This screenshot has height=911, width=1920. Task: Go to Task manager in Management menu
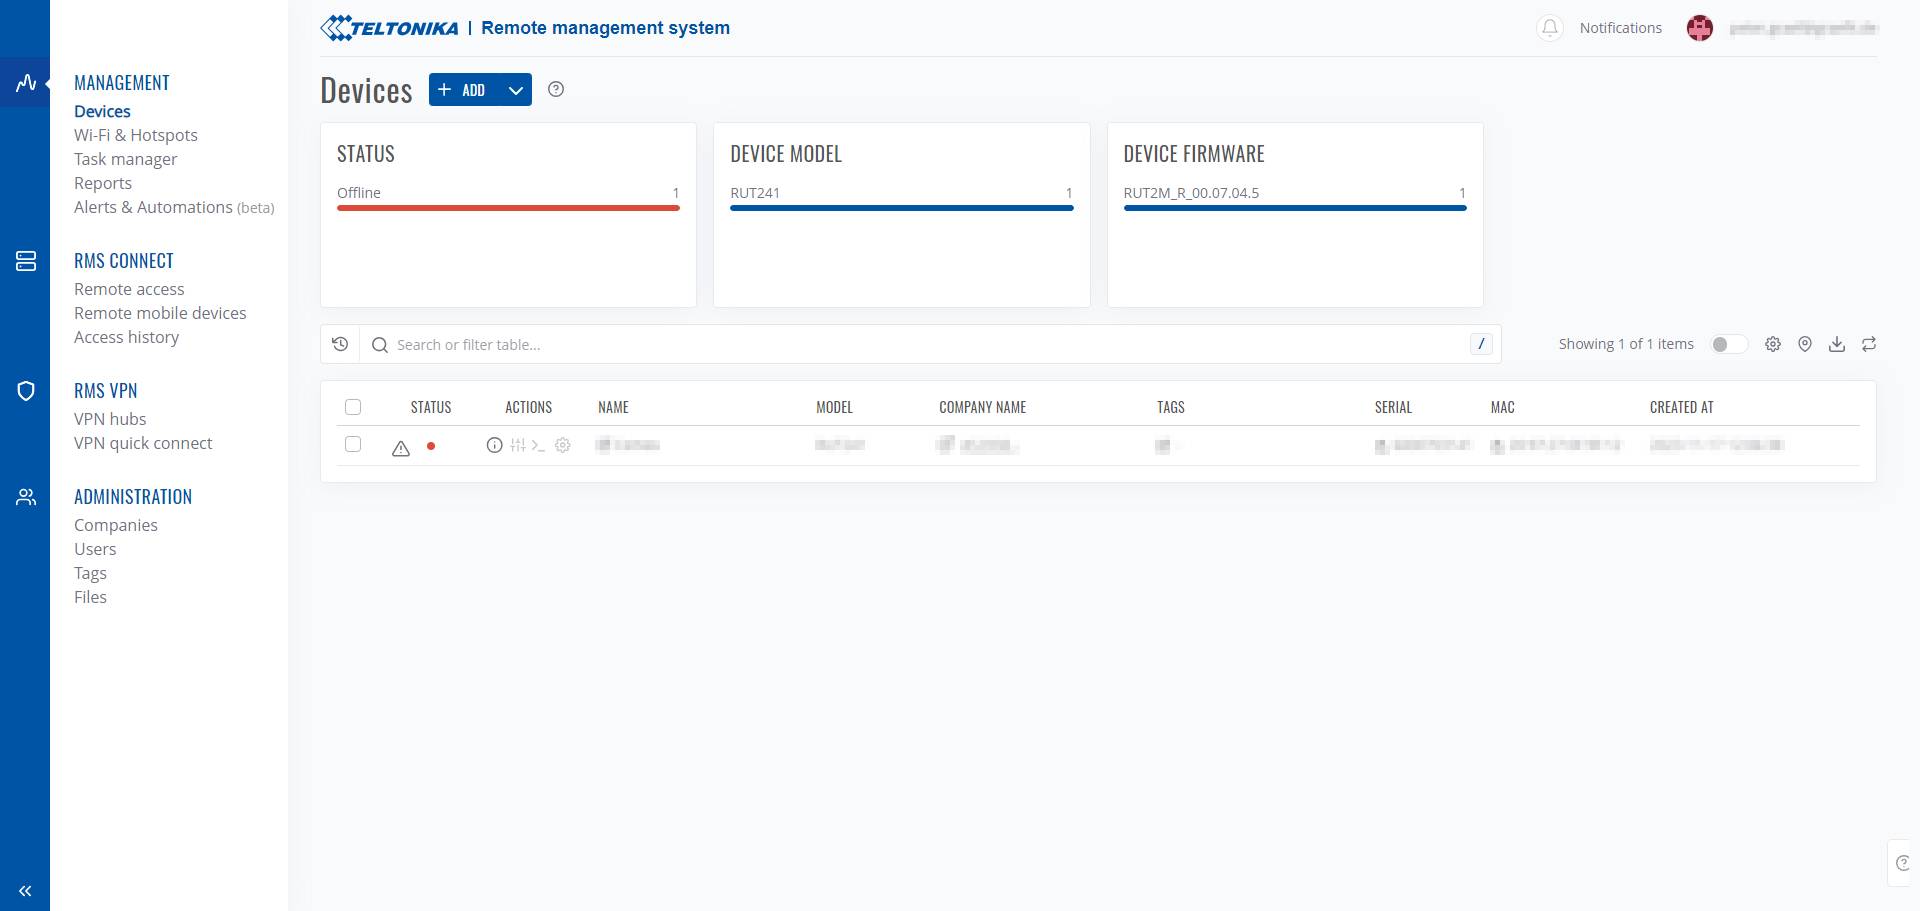[125, 159]
